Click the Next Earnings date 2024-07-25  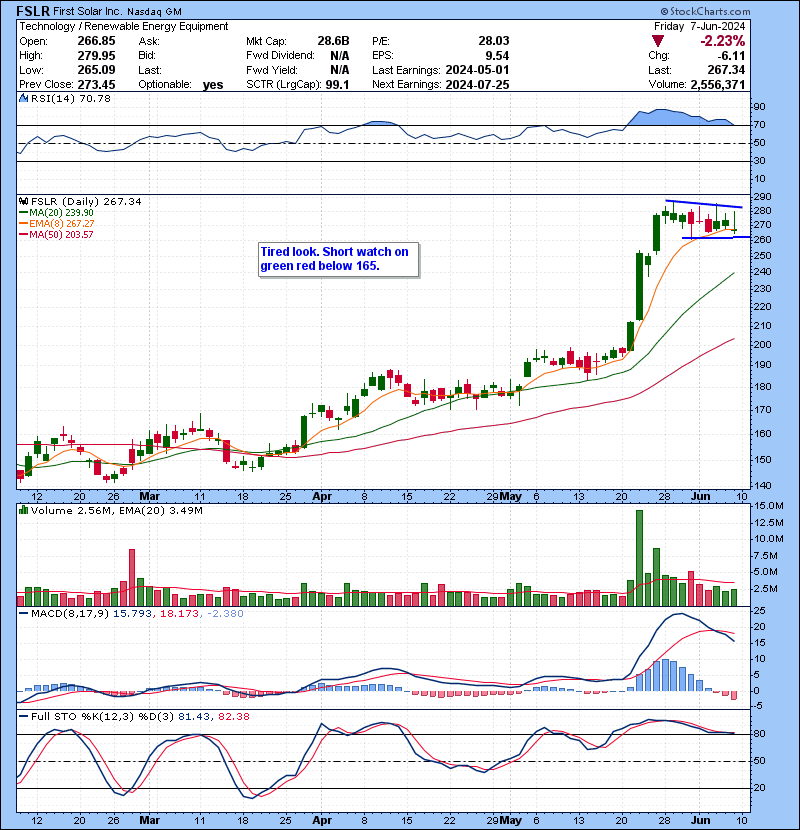click(478, 84)
